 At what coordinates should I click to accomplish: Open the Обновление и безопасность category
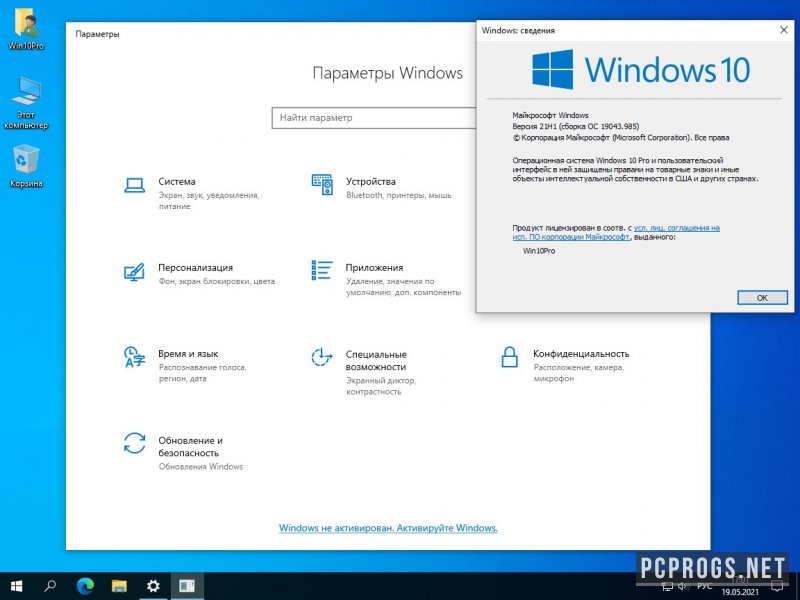(x=183, y=453)
